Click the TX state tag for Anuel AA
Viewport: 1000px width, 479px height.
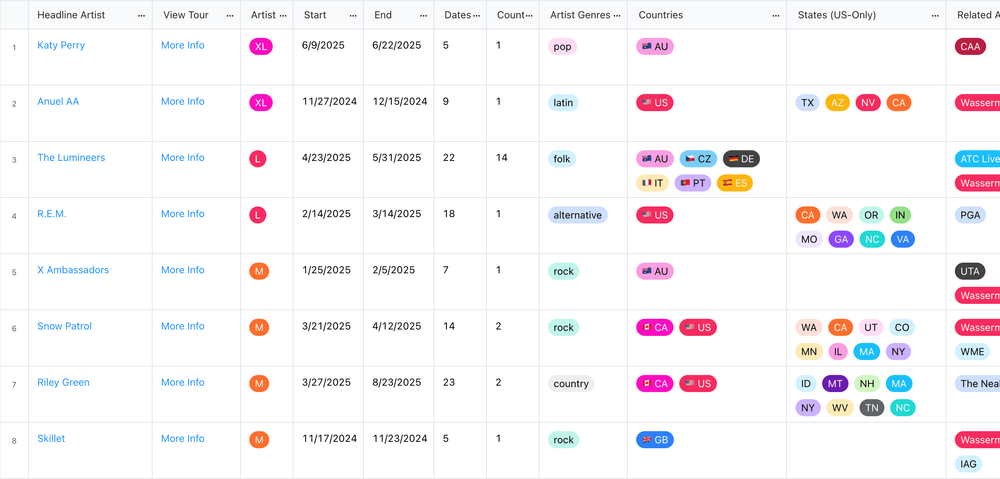807,103
